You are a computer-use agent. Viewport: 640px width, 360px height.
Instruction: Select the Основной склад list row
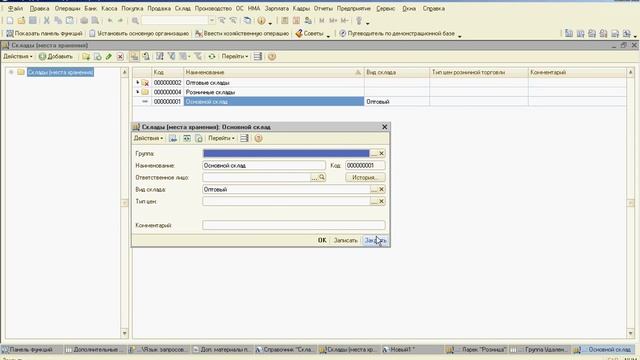(379, 102)
